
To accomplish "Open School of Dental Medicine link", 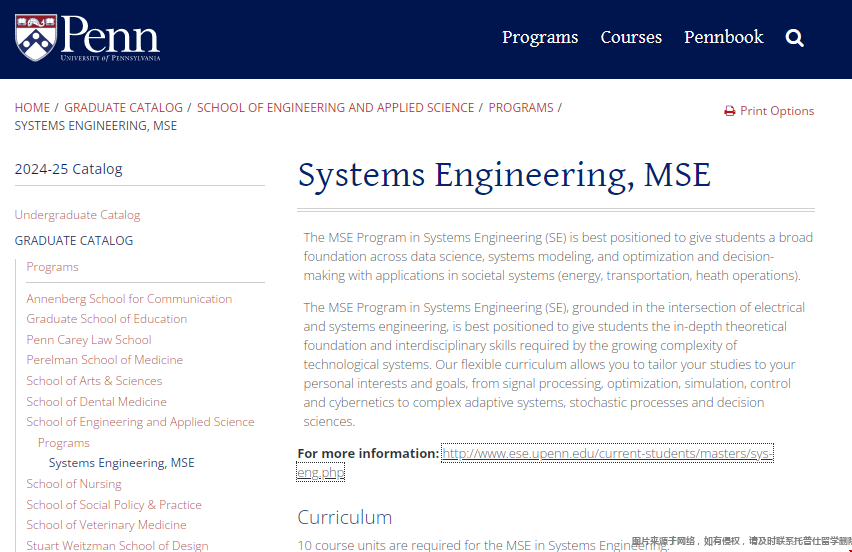I will (x=96, y=402).
